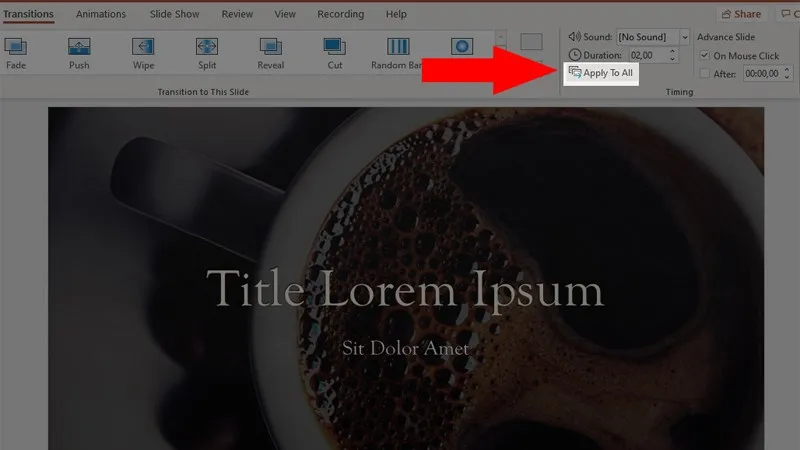Uncheck the On Mouse Click checkbox

pos(705,56)
